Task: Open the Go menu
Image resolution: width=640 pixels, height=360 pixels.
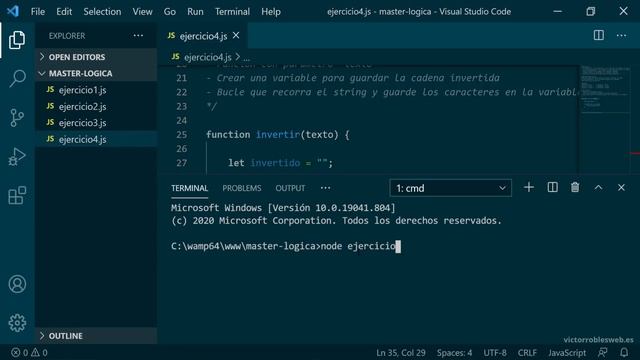Action: [x=170, y=11]
